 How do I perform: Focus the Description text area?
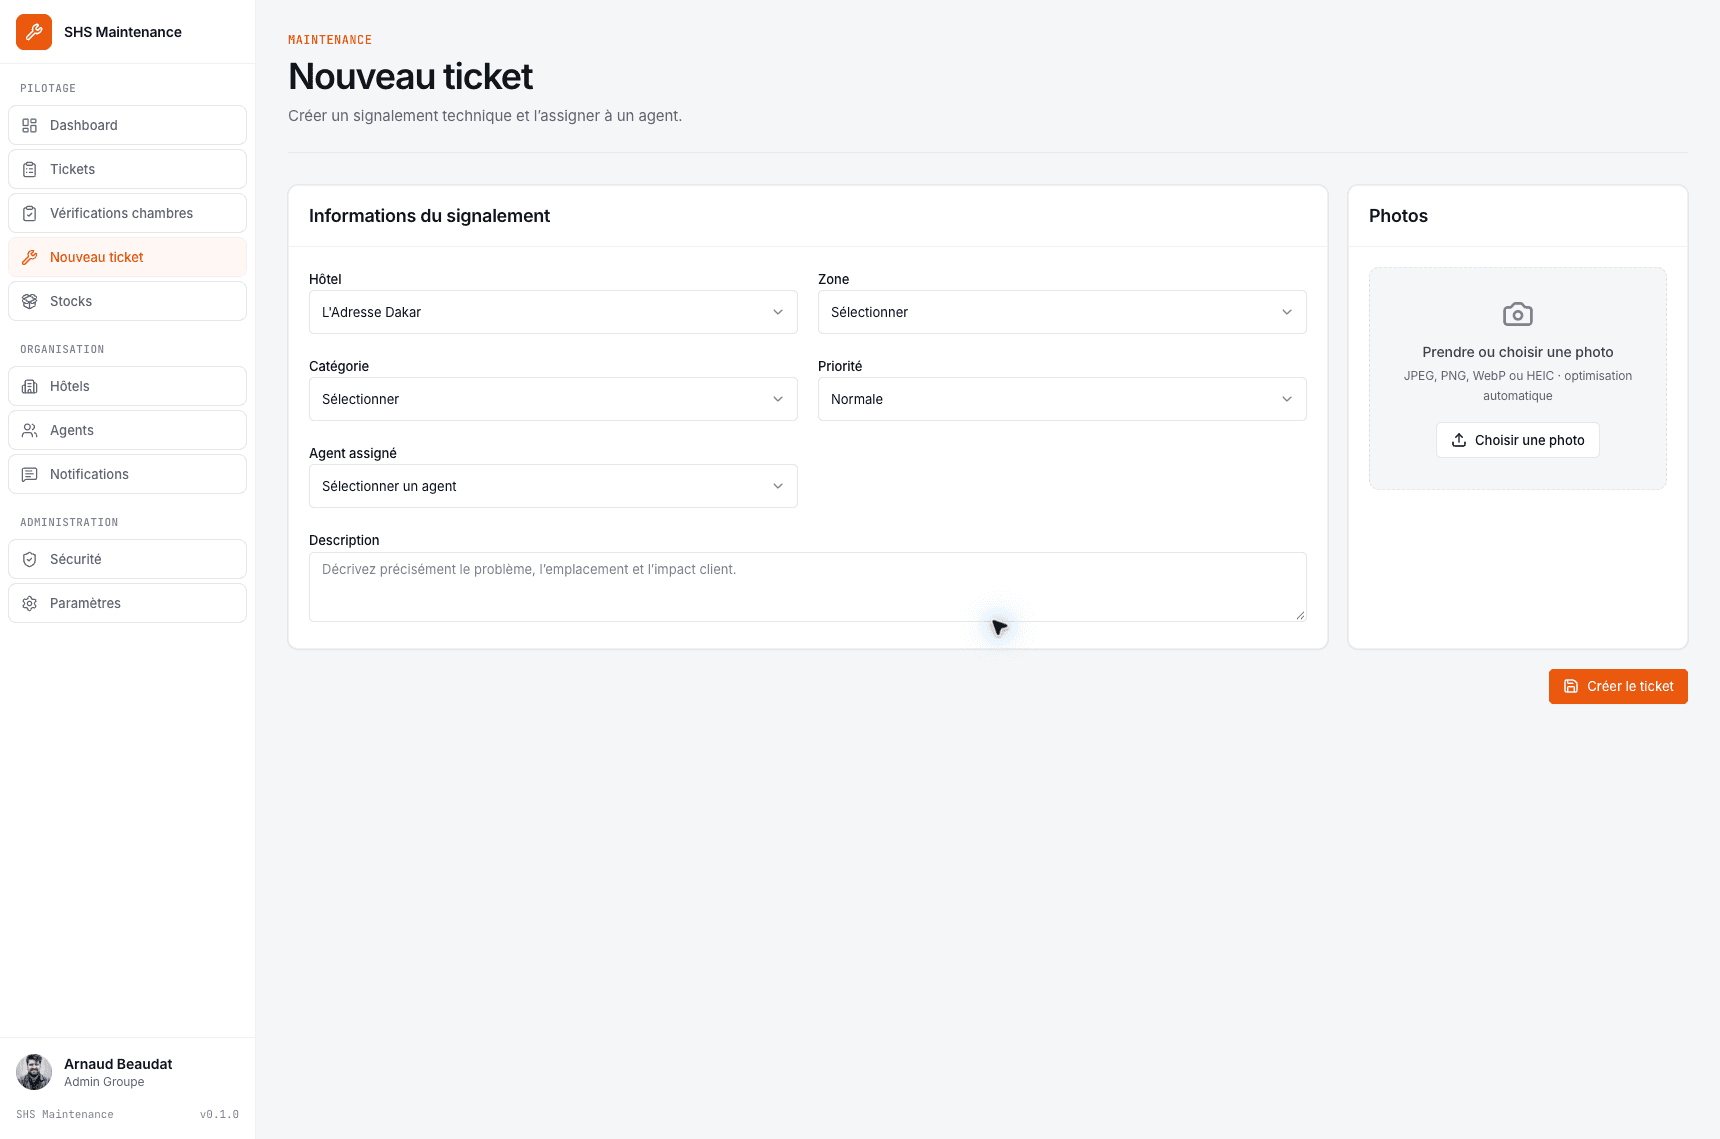(808, 587)
